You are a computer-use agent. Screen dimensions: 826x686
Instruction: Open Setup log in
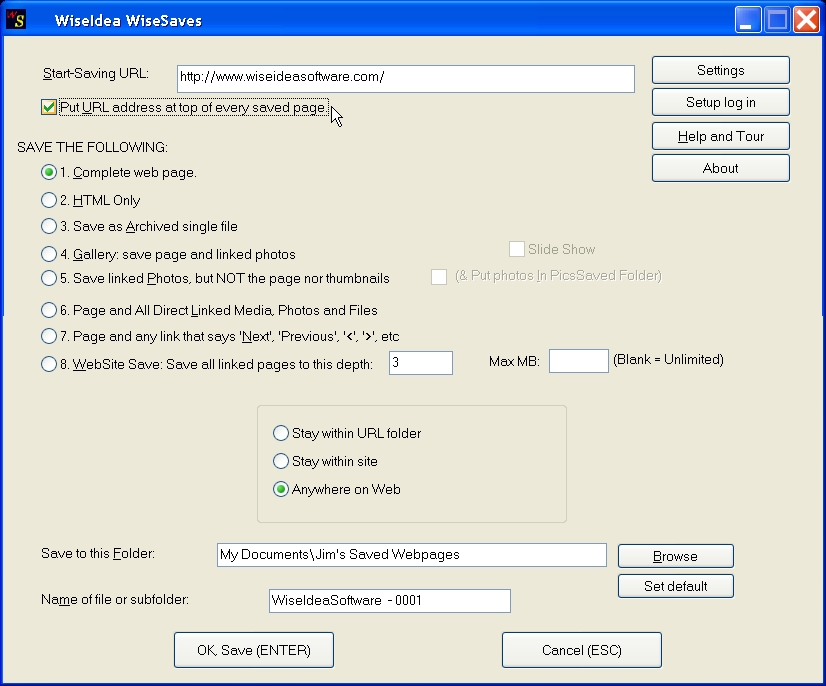[721, 102]
